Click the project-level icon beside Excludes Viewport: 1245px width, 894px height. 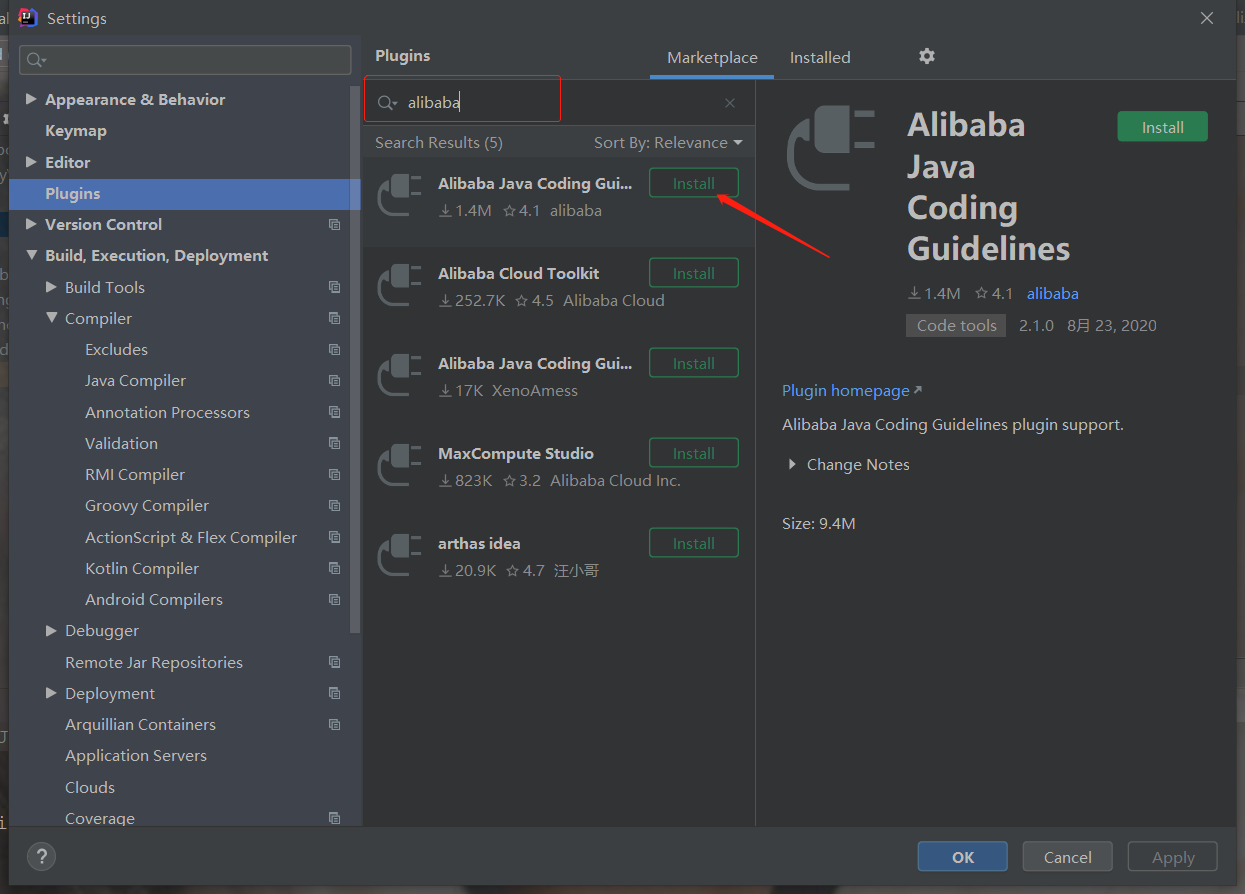pyautogui.click(x=335, y=350)
